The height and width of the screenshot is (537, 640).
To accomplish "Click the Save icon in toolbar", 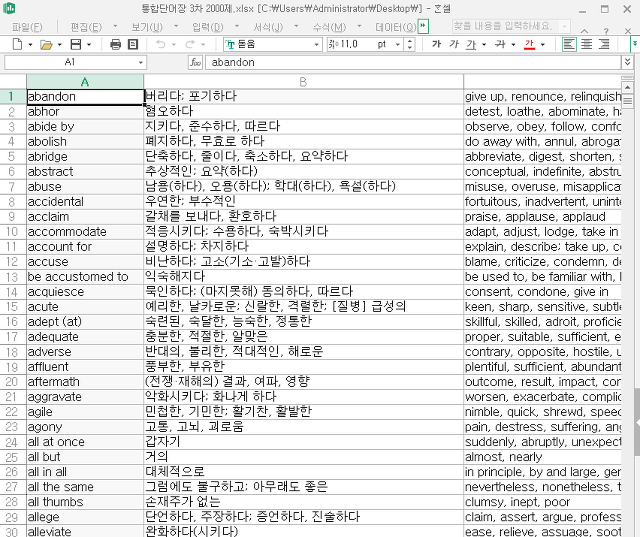I will click(76, 45).
